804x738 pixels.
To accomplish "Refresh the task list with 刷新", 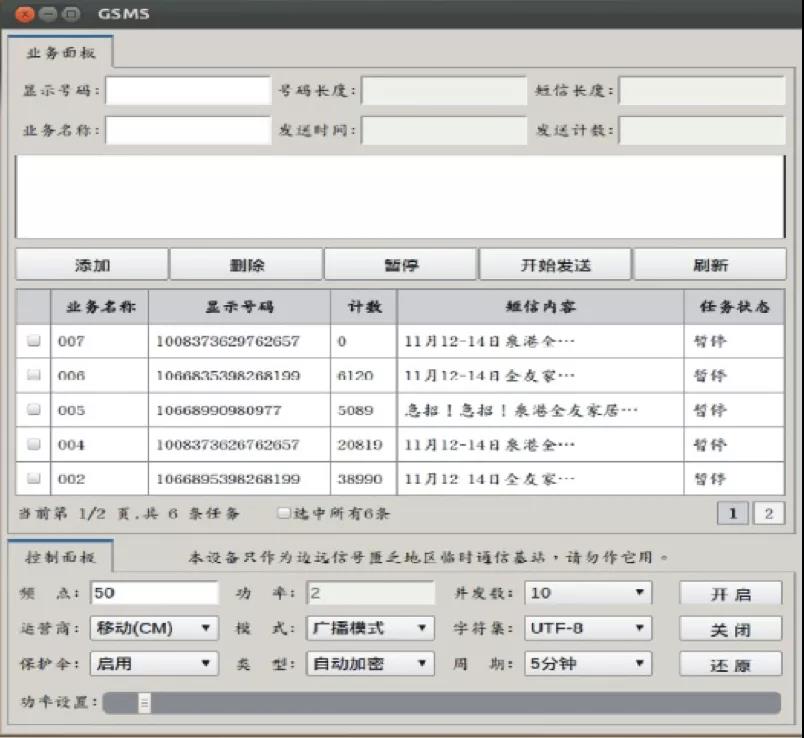I will 710,265.
